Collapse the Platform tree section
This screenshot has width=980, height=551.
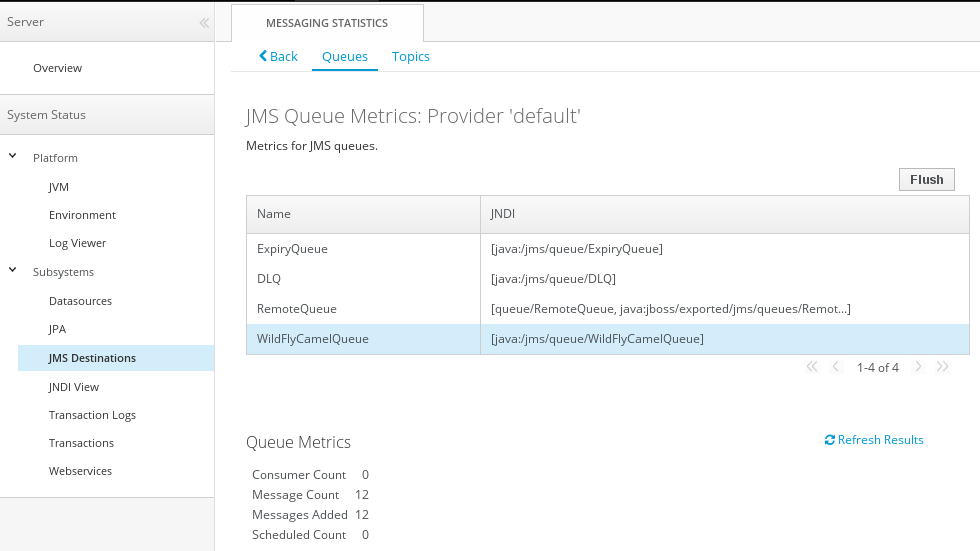pyautogui.click(x=13, y=157)
